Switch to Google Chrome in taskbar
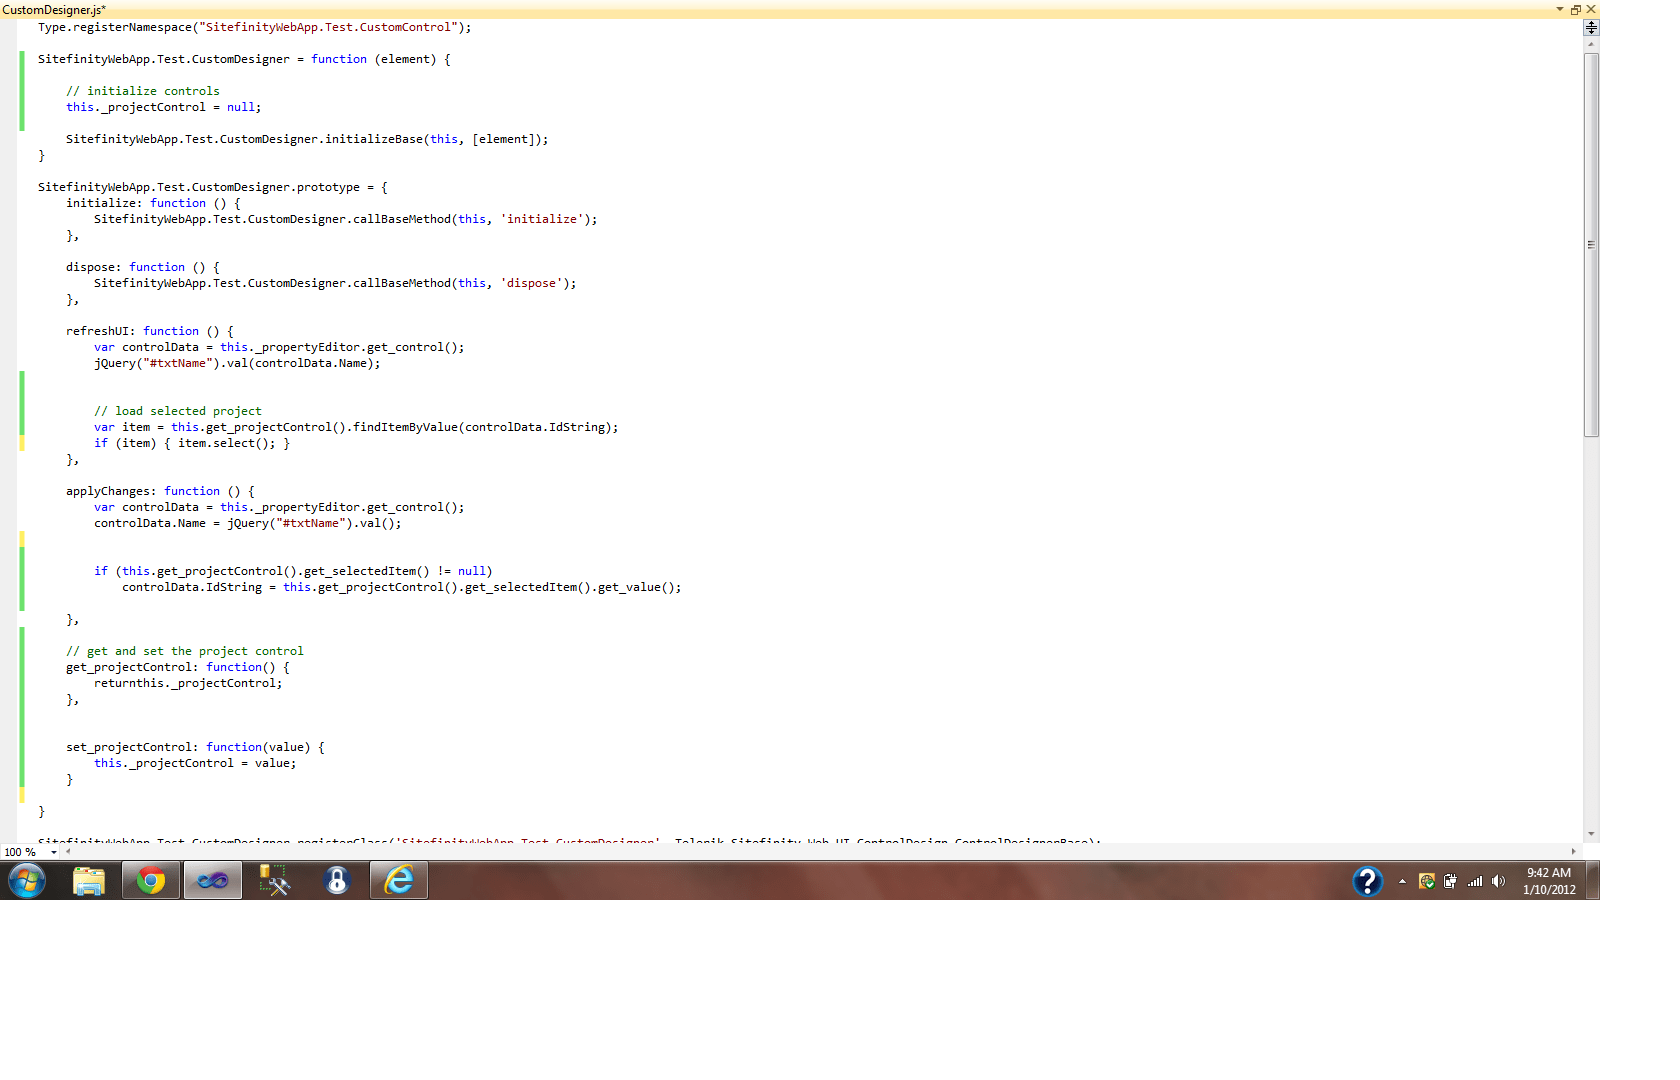 [x=151, y=881]
